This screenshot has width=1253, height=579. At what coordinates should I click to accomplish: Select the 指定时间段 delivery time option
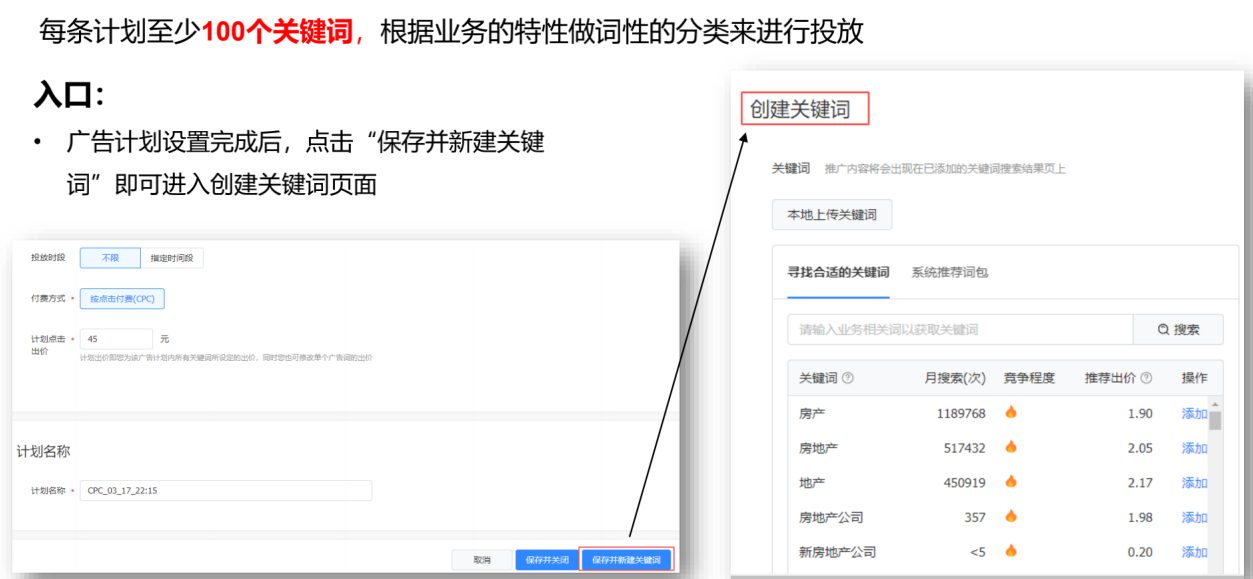[172, 258]
